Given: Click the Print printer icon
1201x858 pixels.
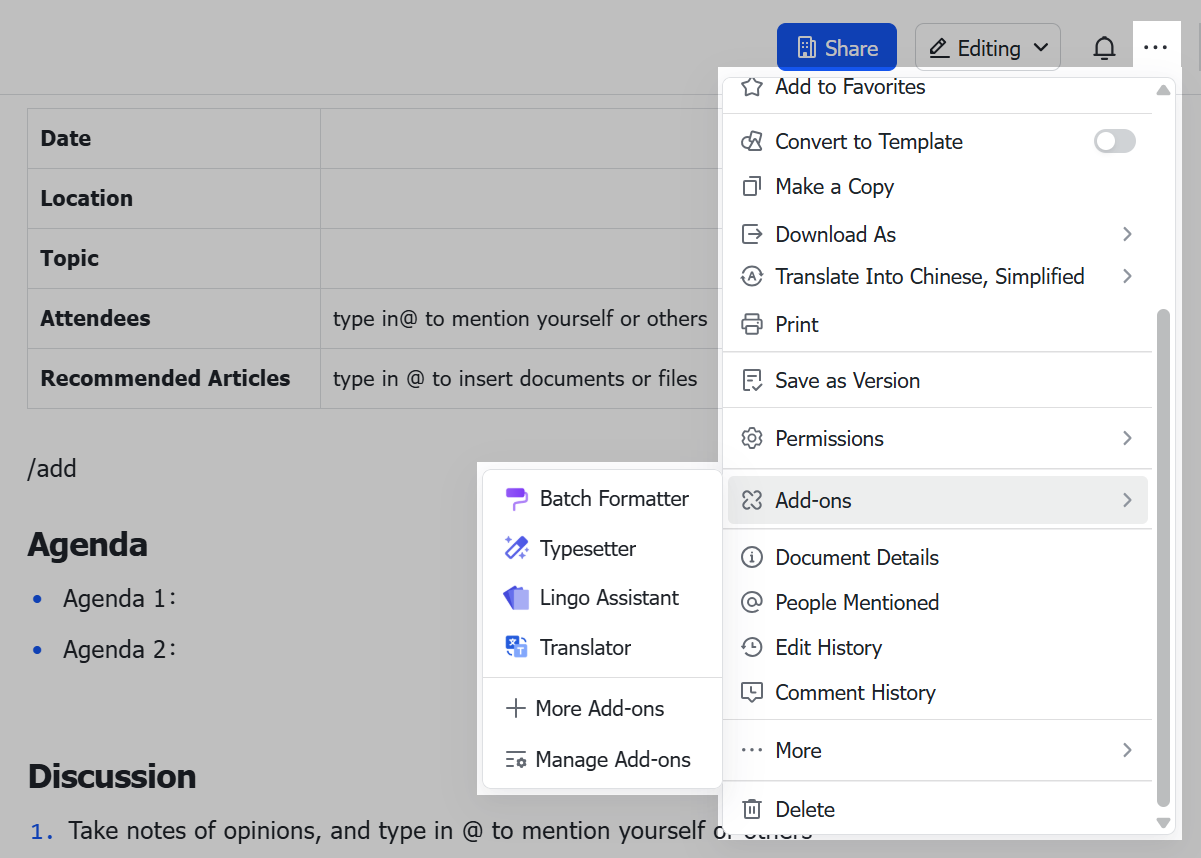Looking at the screenshot, I should coord(752,324).
